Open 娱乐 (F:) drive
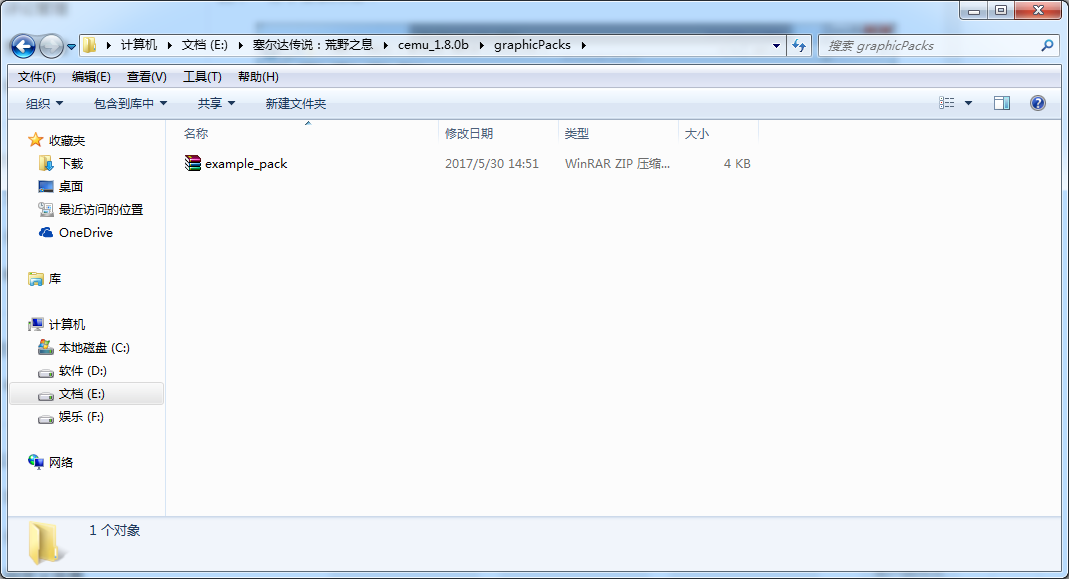Image resolution: width=1069 pixels, height=579 pixels. click(x=81, y=417)
